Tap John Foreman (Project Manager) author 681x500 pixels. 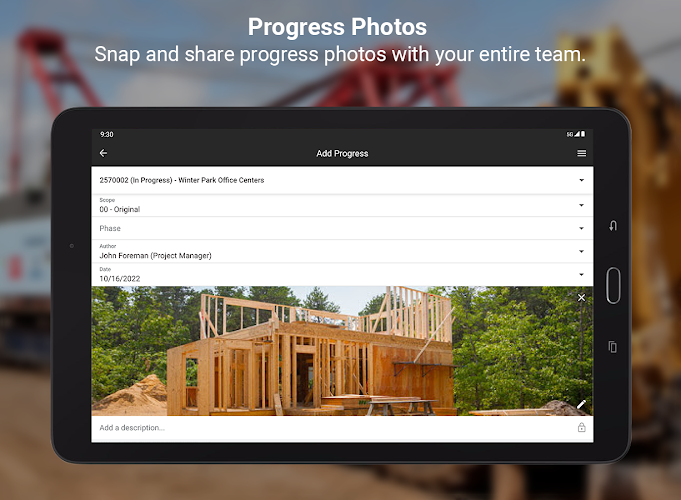[x=155, y=256]
